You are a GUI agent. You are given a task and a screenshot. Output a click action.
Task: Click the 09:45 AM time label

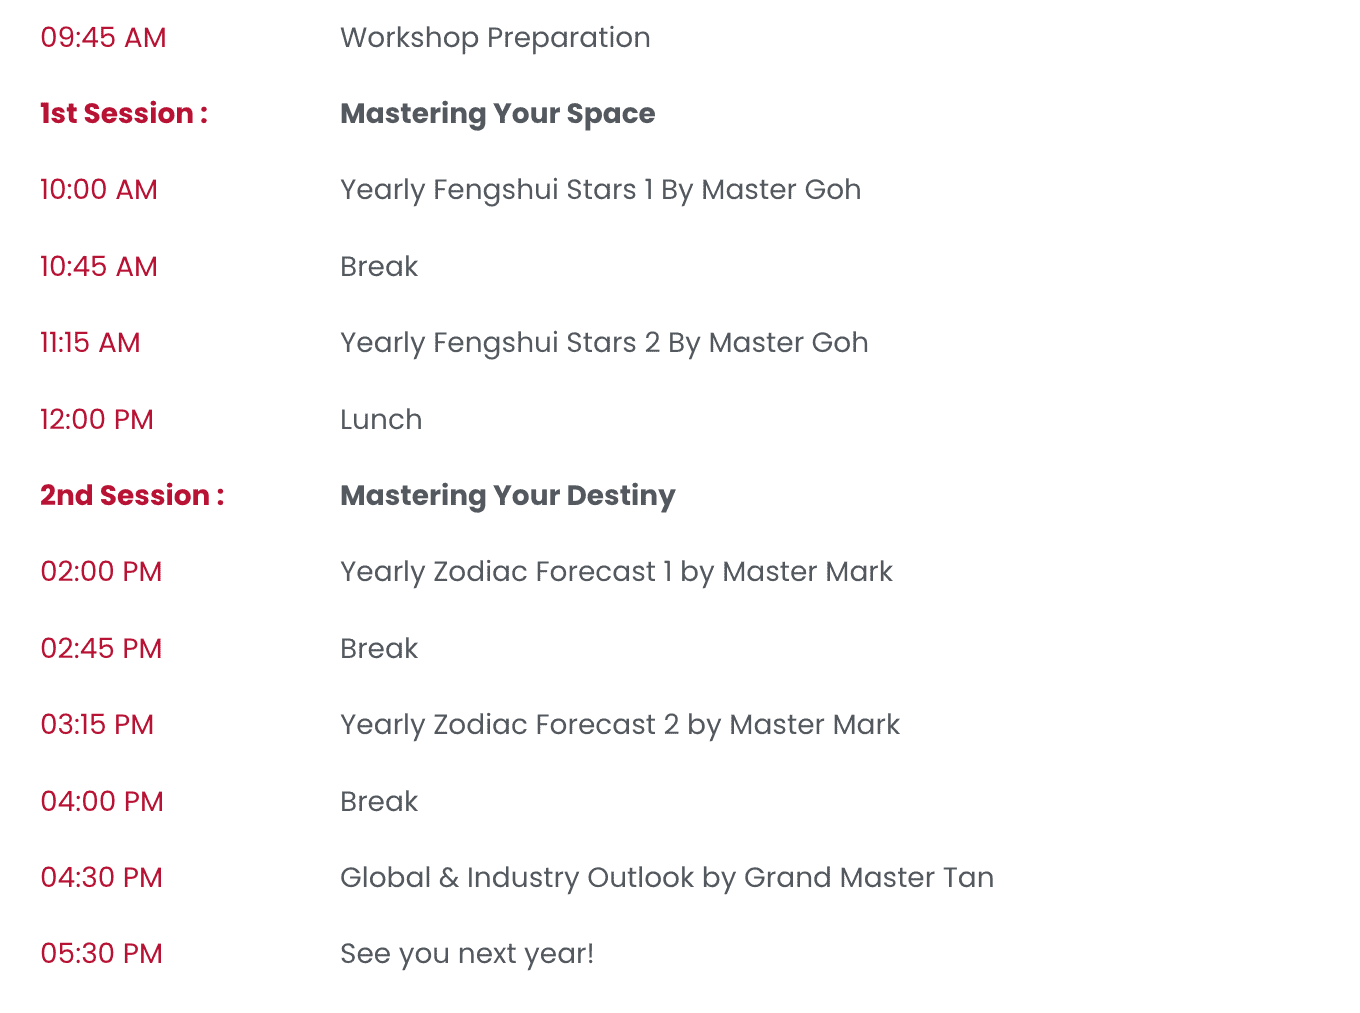(103, 38)
